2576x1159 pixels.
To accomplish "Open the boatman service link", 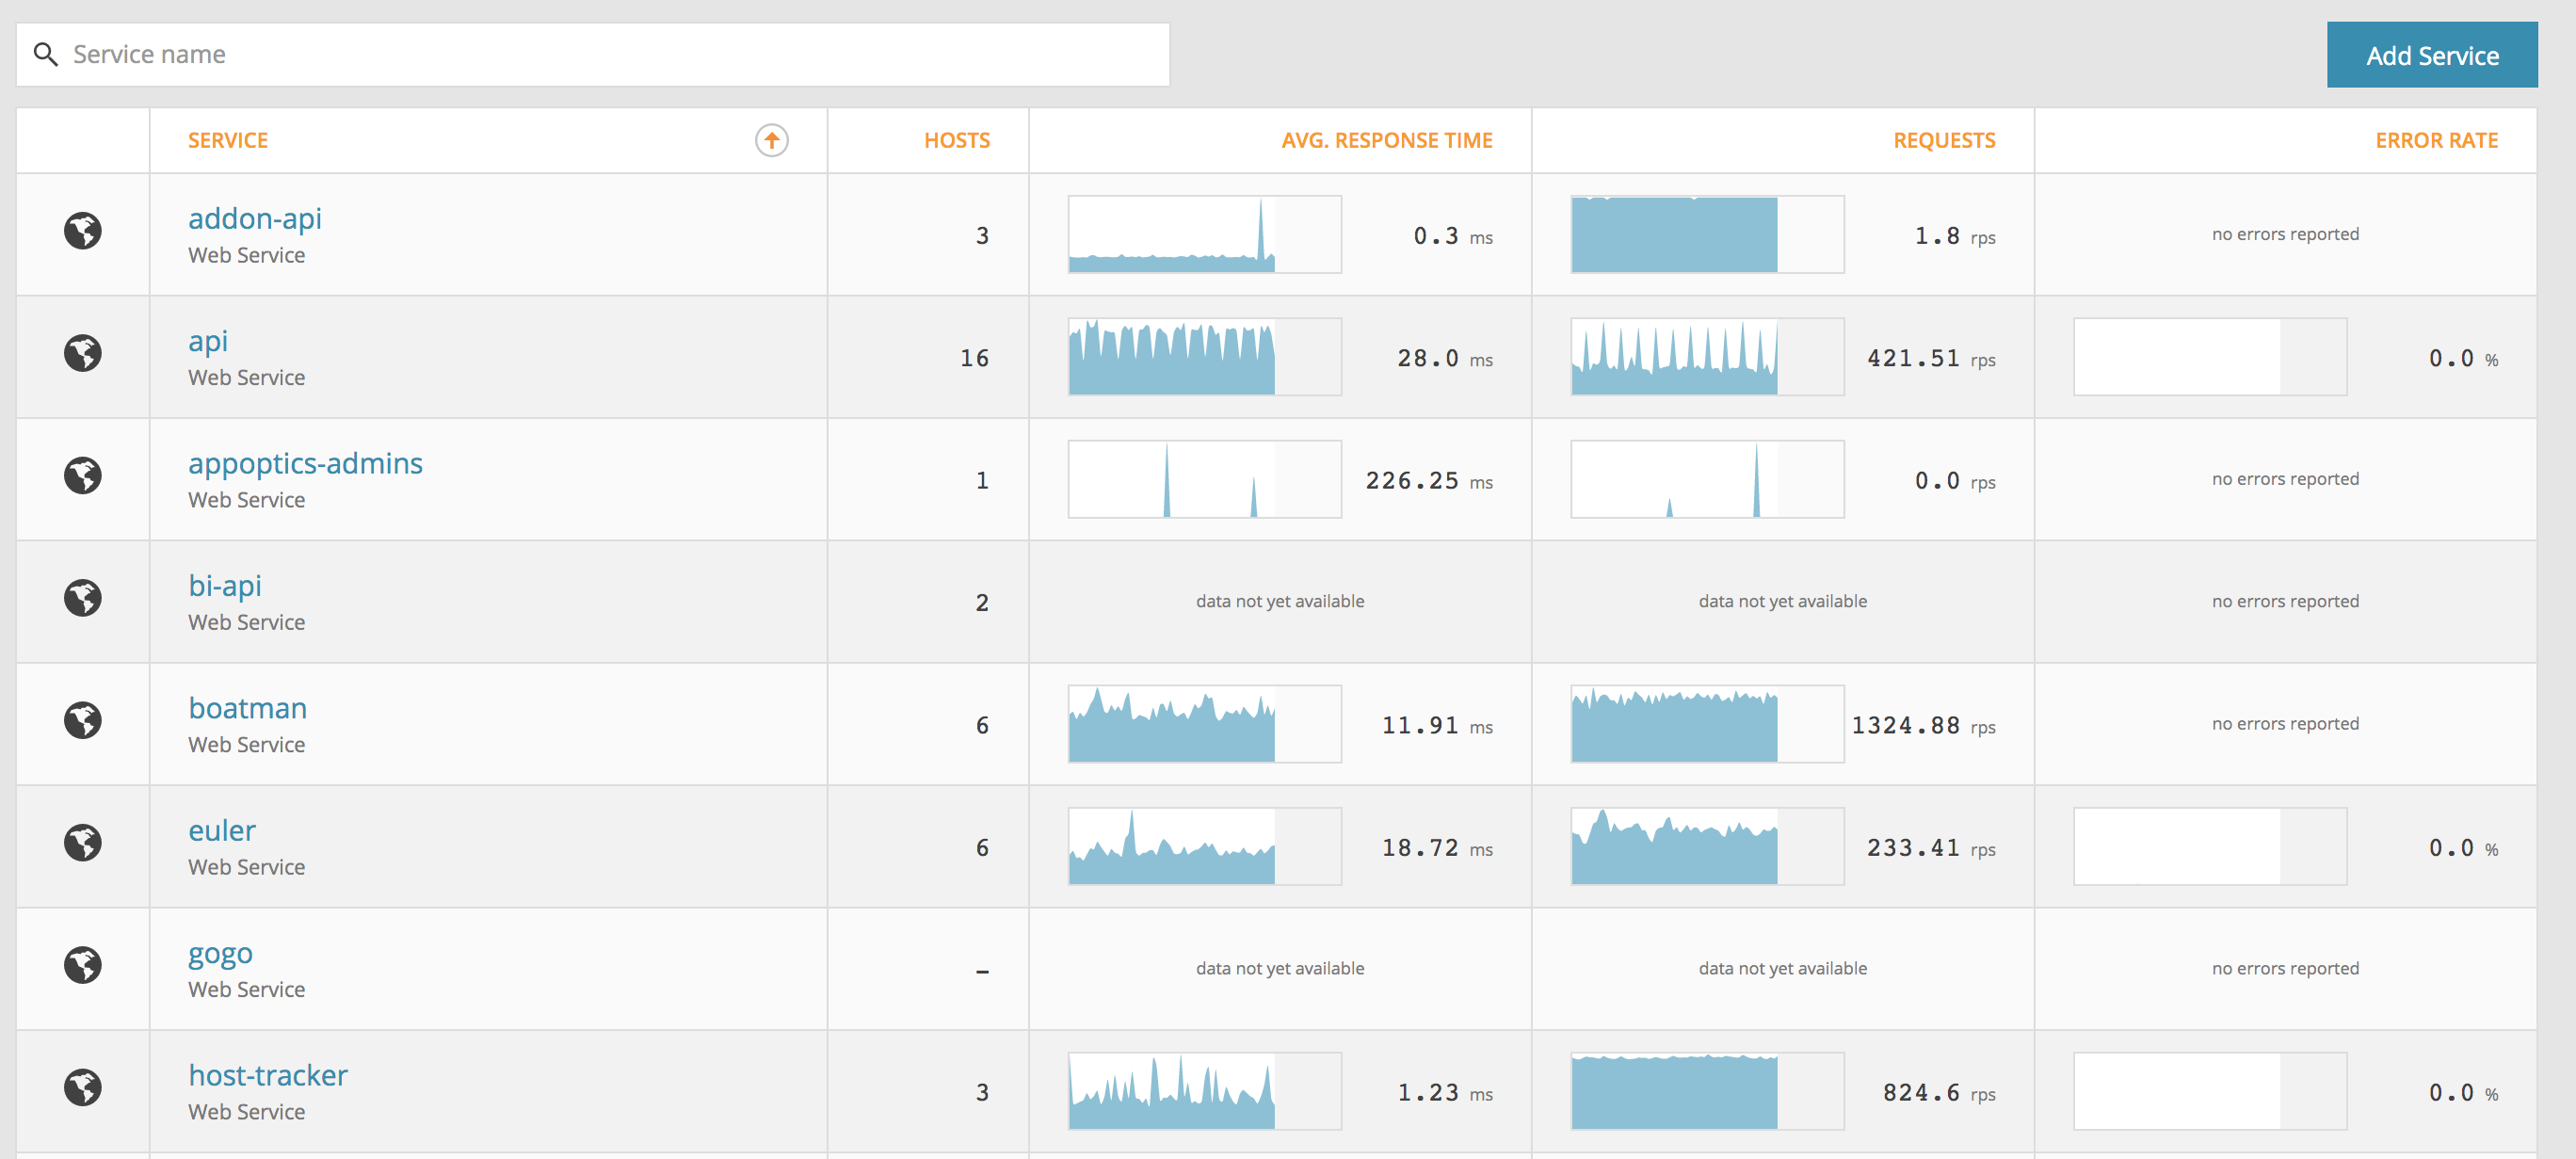I will tap(247, 708).
